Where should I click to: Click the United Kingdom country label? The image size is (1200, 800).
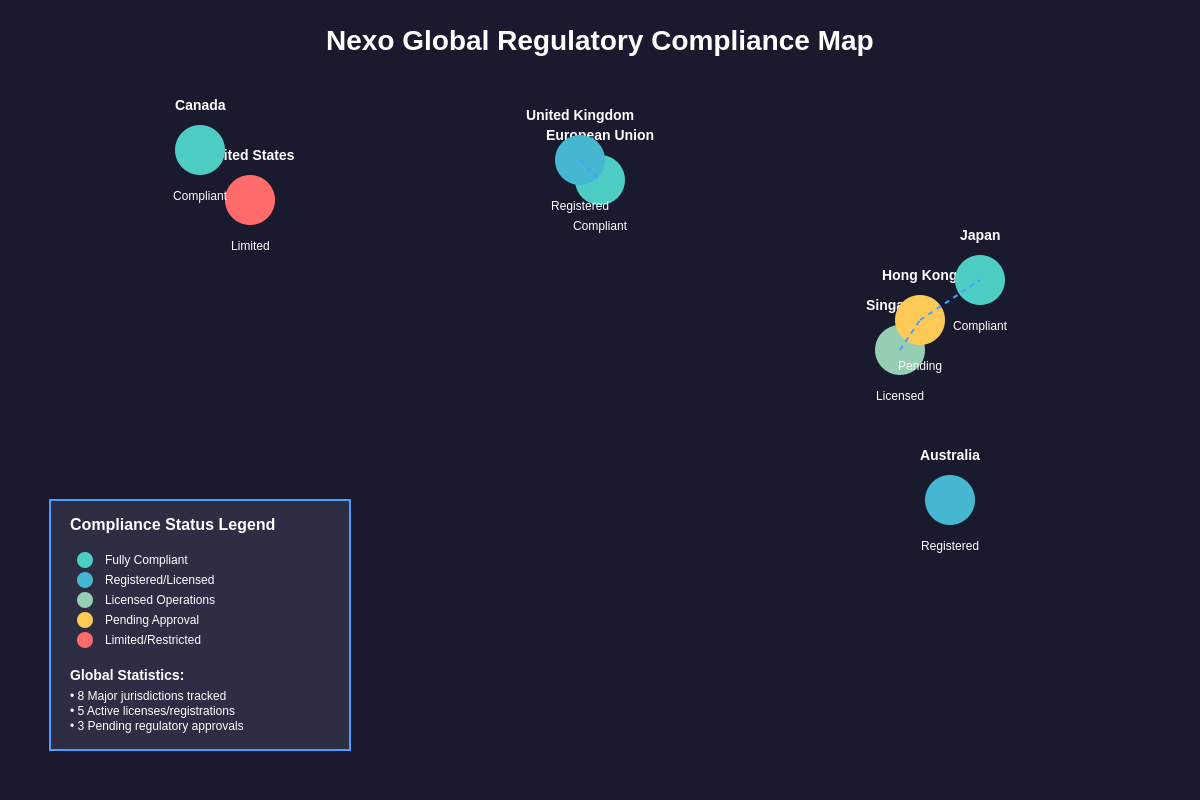pyautogui.click(x=580, y=115)
